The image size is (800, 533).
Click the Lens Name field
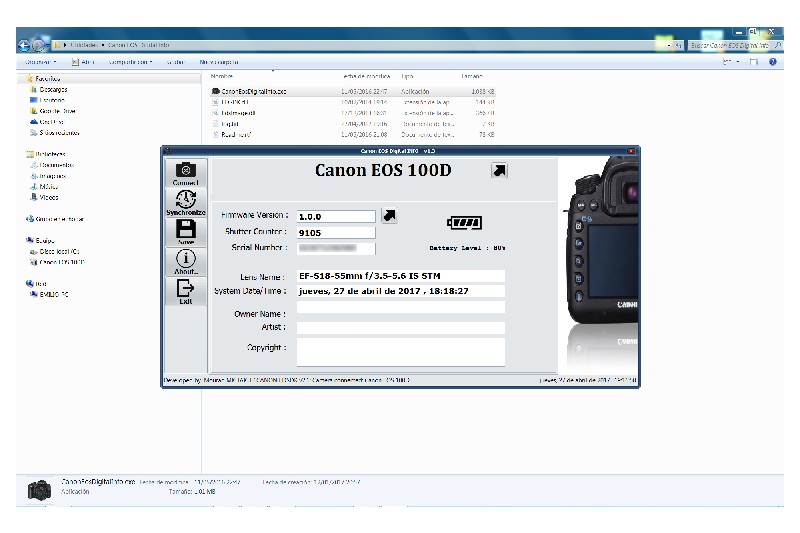pyautogui.click(x=401, y=276)
